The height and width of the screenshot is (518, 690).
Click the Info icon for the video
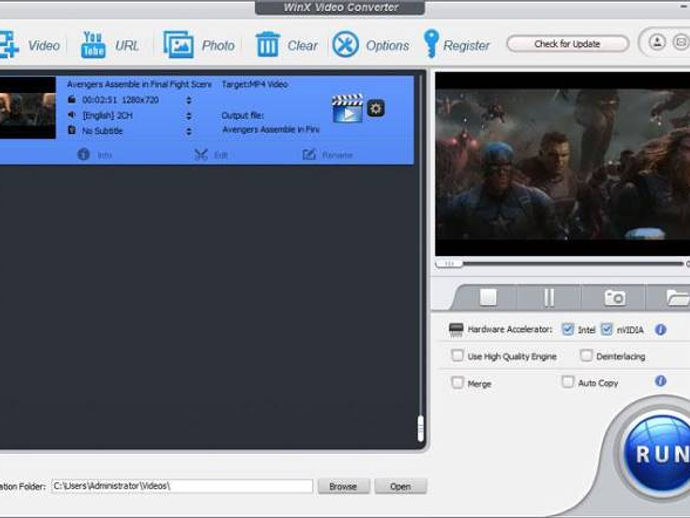point(84,154)
